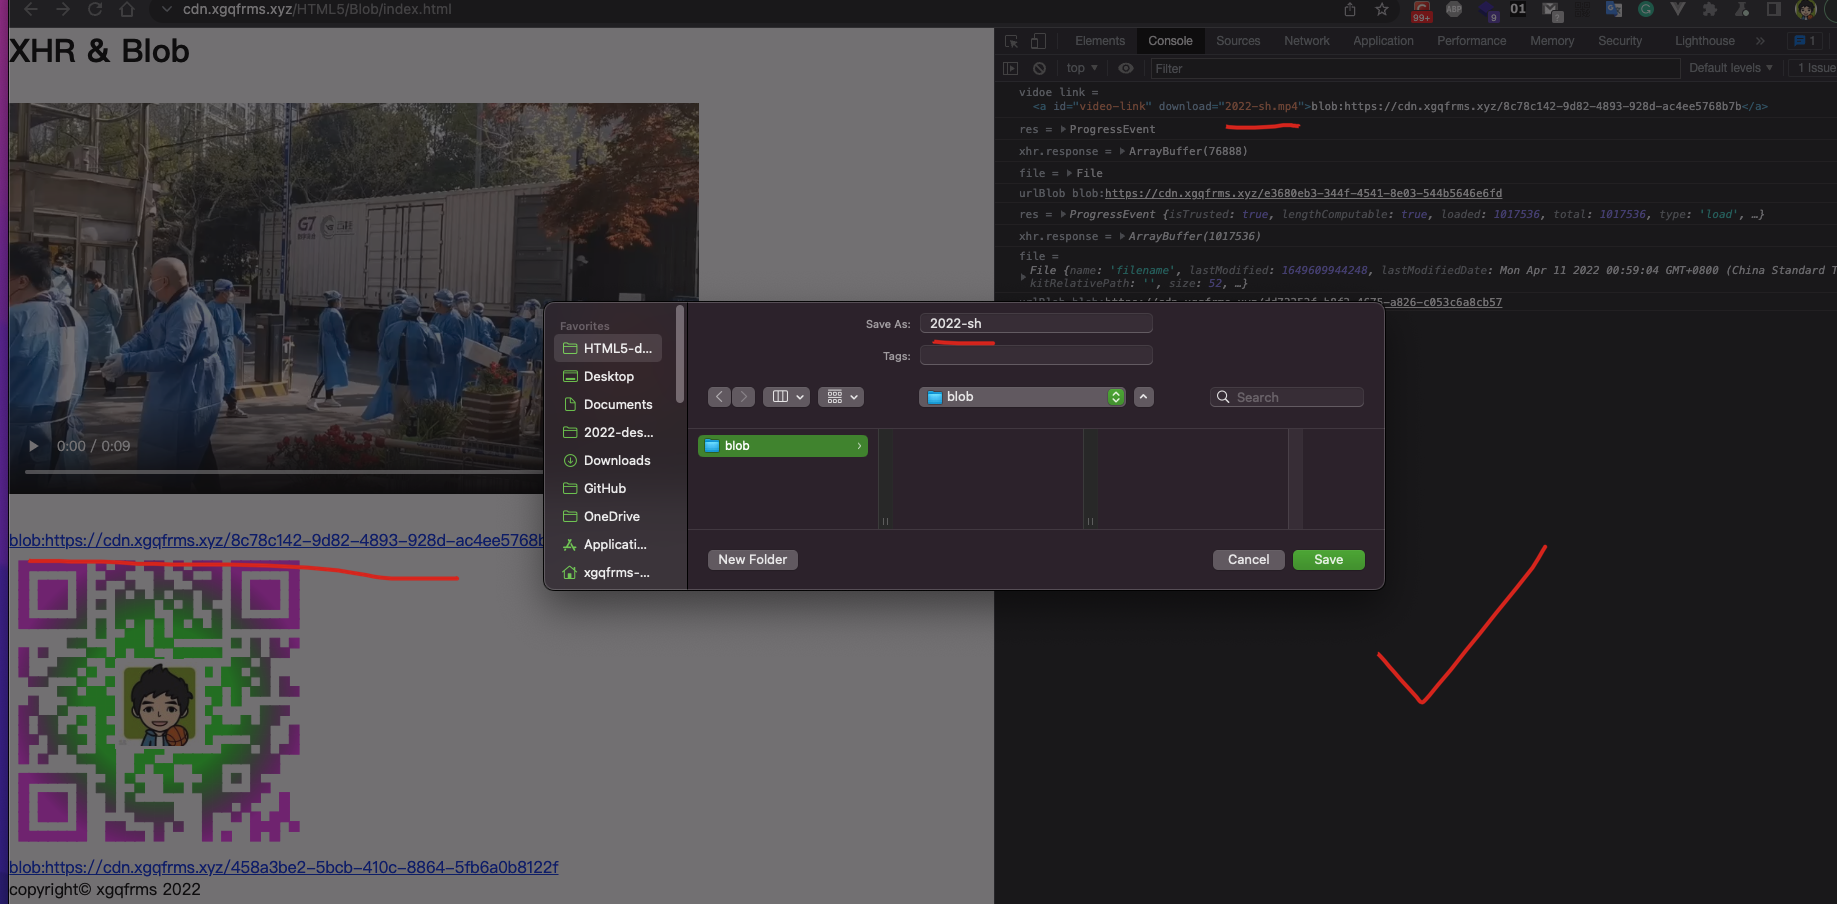Click the browser forward arrow

point(63,9)
